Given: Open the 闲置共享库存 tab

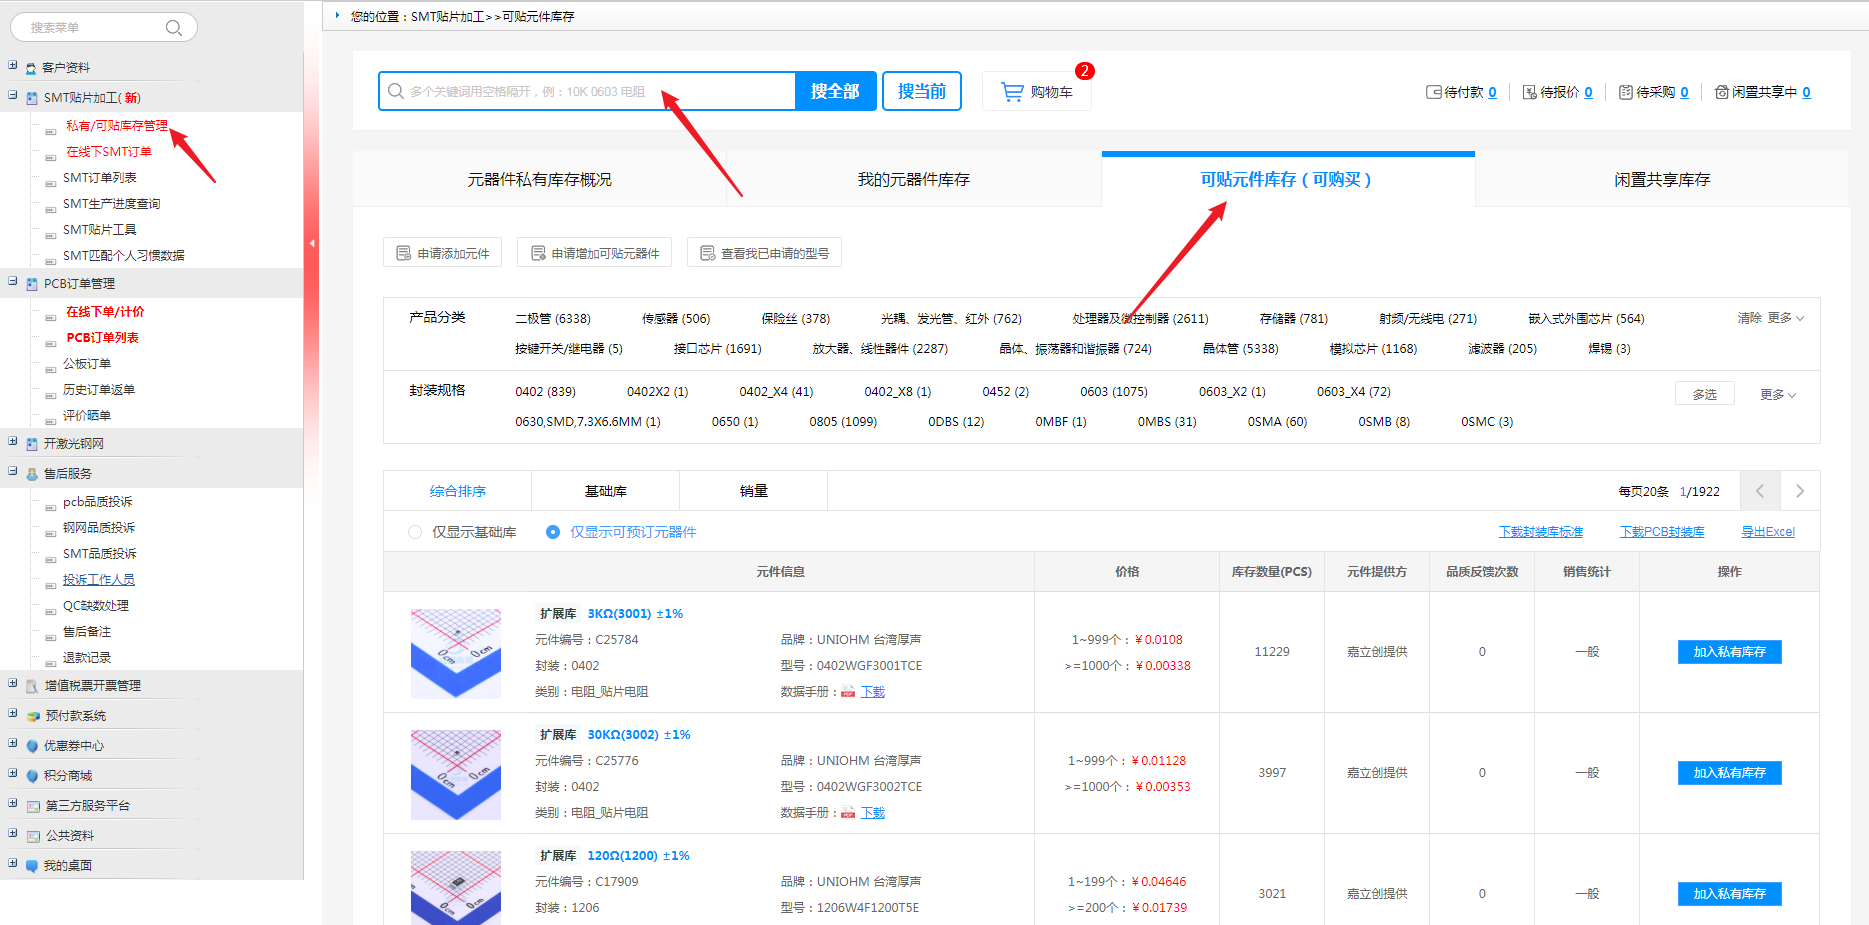Looking at the screenshot, I should click(x=1661, y=180).
